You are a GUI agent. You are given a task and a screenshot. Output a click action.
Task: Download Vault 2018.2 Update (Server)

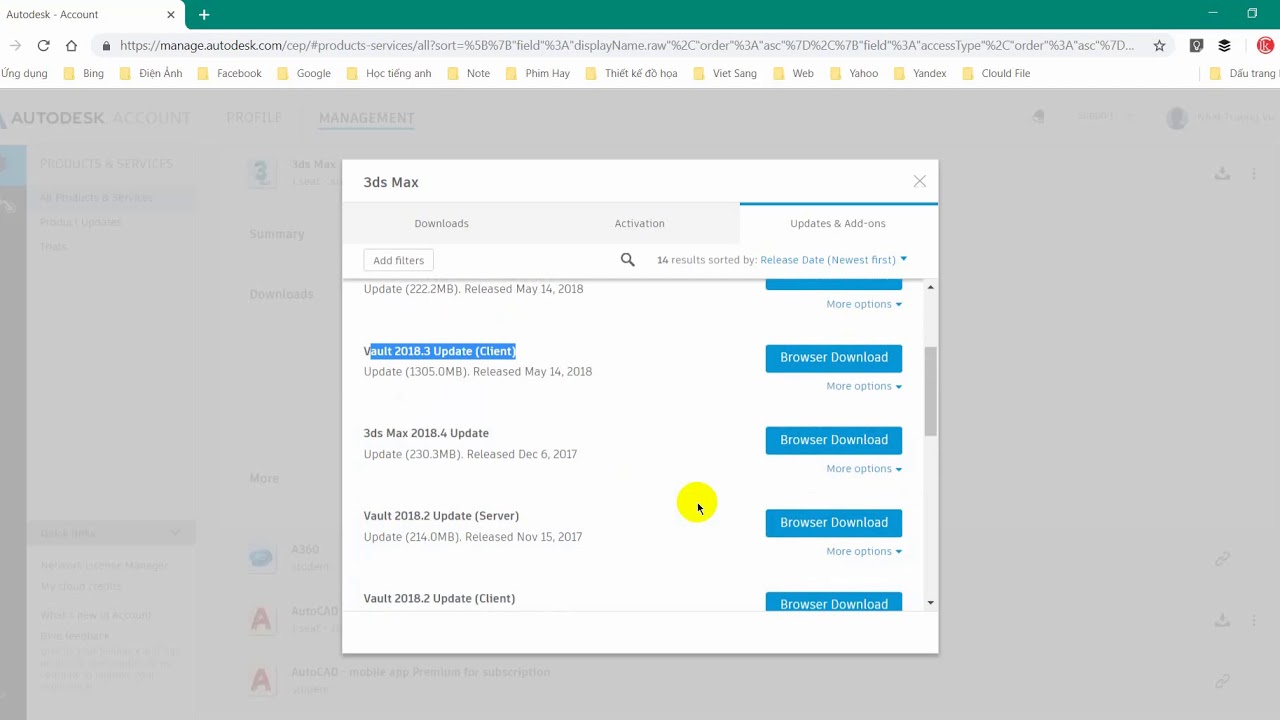(834, 523)
